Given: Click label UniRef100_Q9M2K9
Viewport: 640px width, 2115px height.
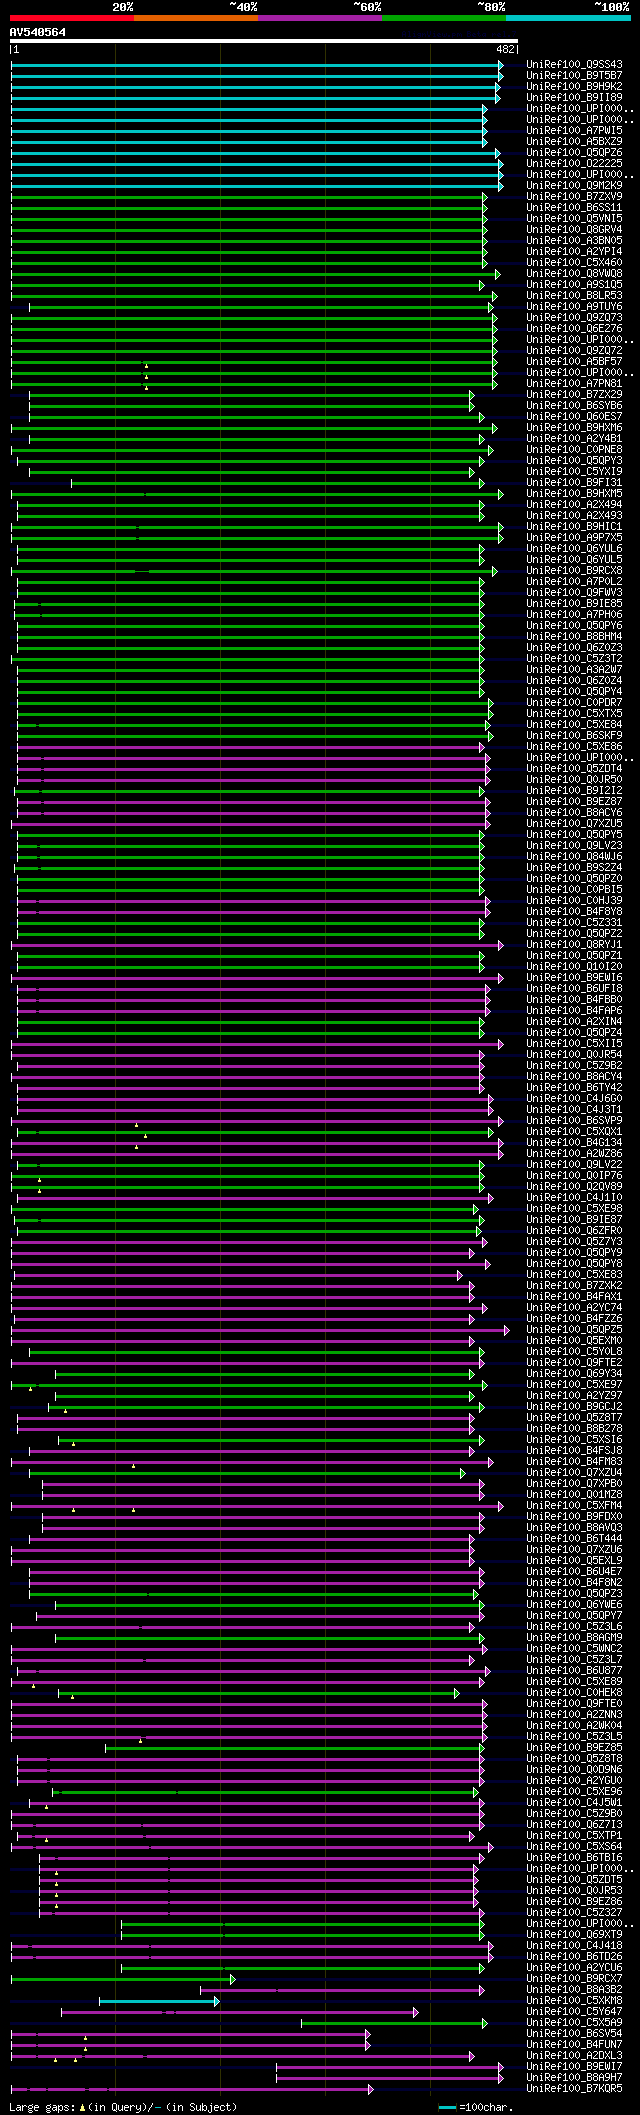Looking at the screenshot, I should (574, 186).
